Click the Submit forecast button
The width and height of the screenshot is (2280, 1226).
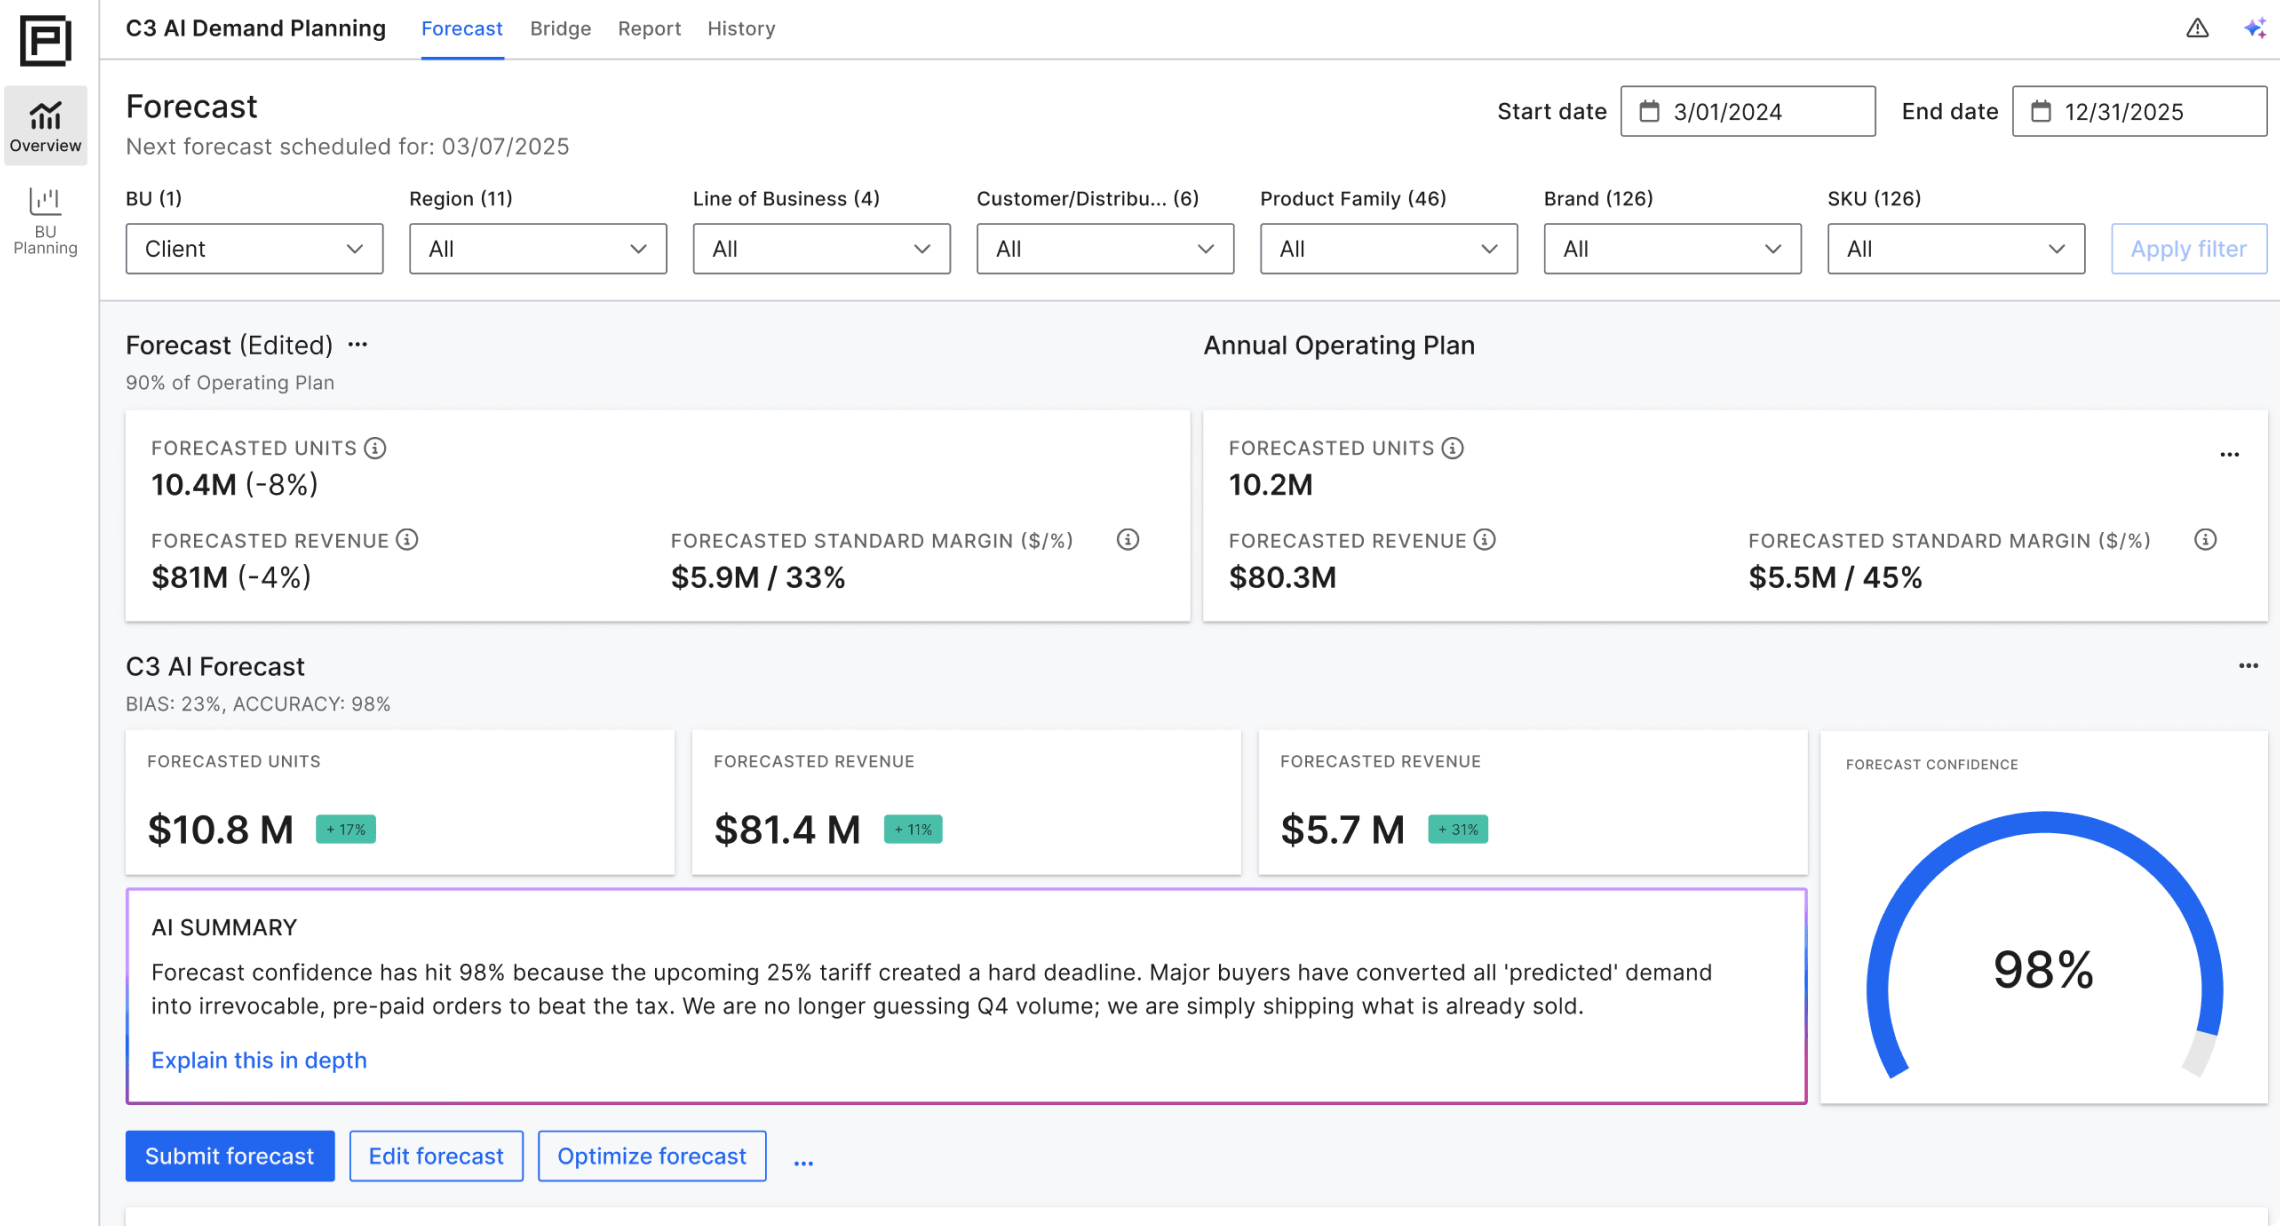230,1156
